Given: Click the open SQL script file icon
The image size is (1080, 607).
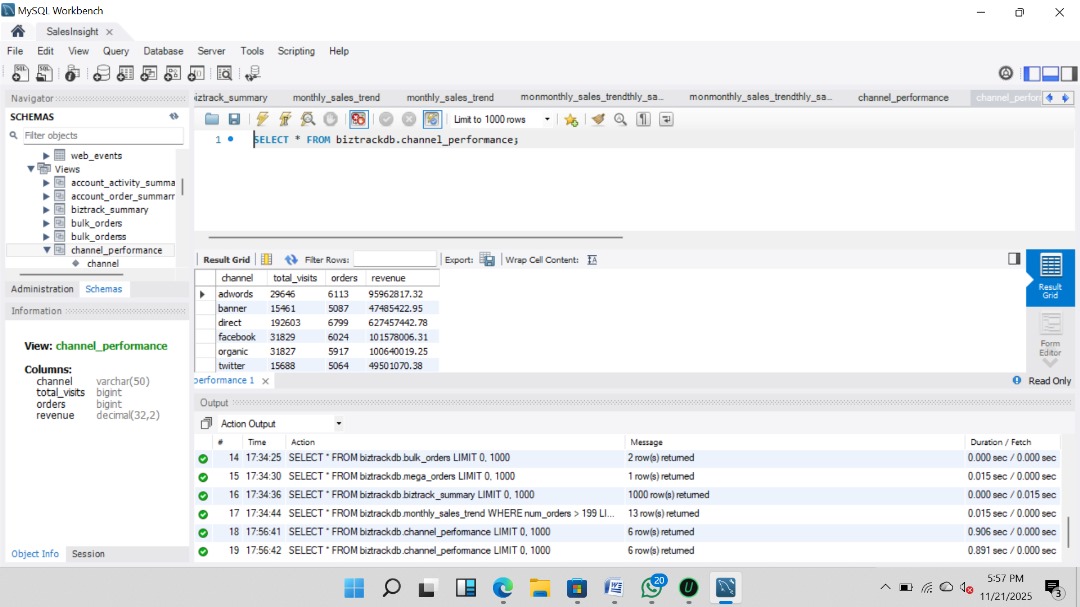Looking at the screenshot, I should pyautogui.click(x=45, y=73).
